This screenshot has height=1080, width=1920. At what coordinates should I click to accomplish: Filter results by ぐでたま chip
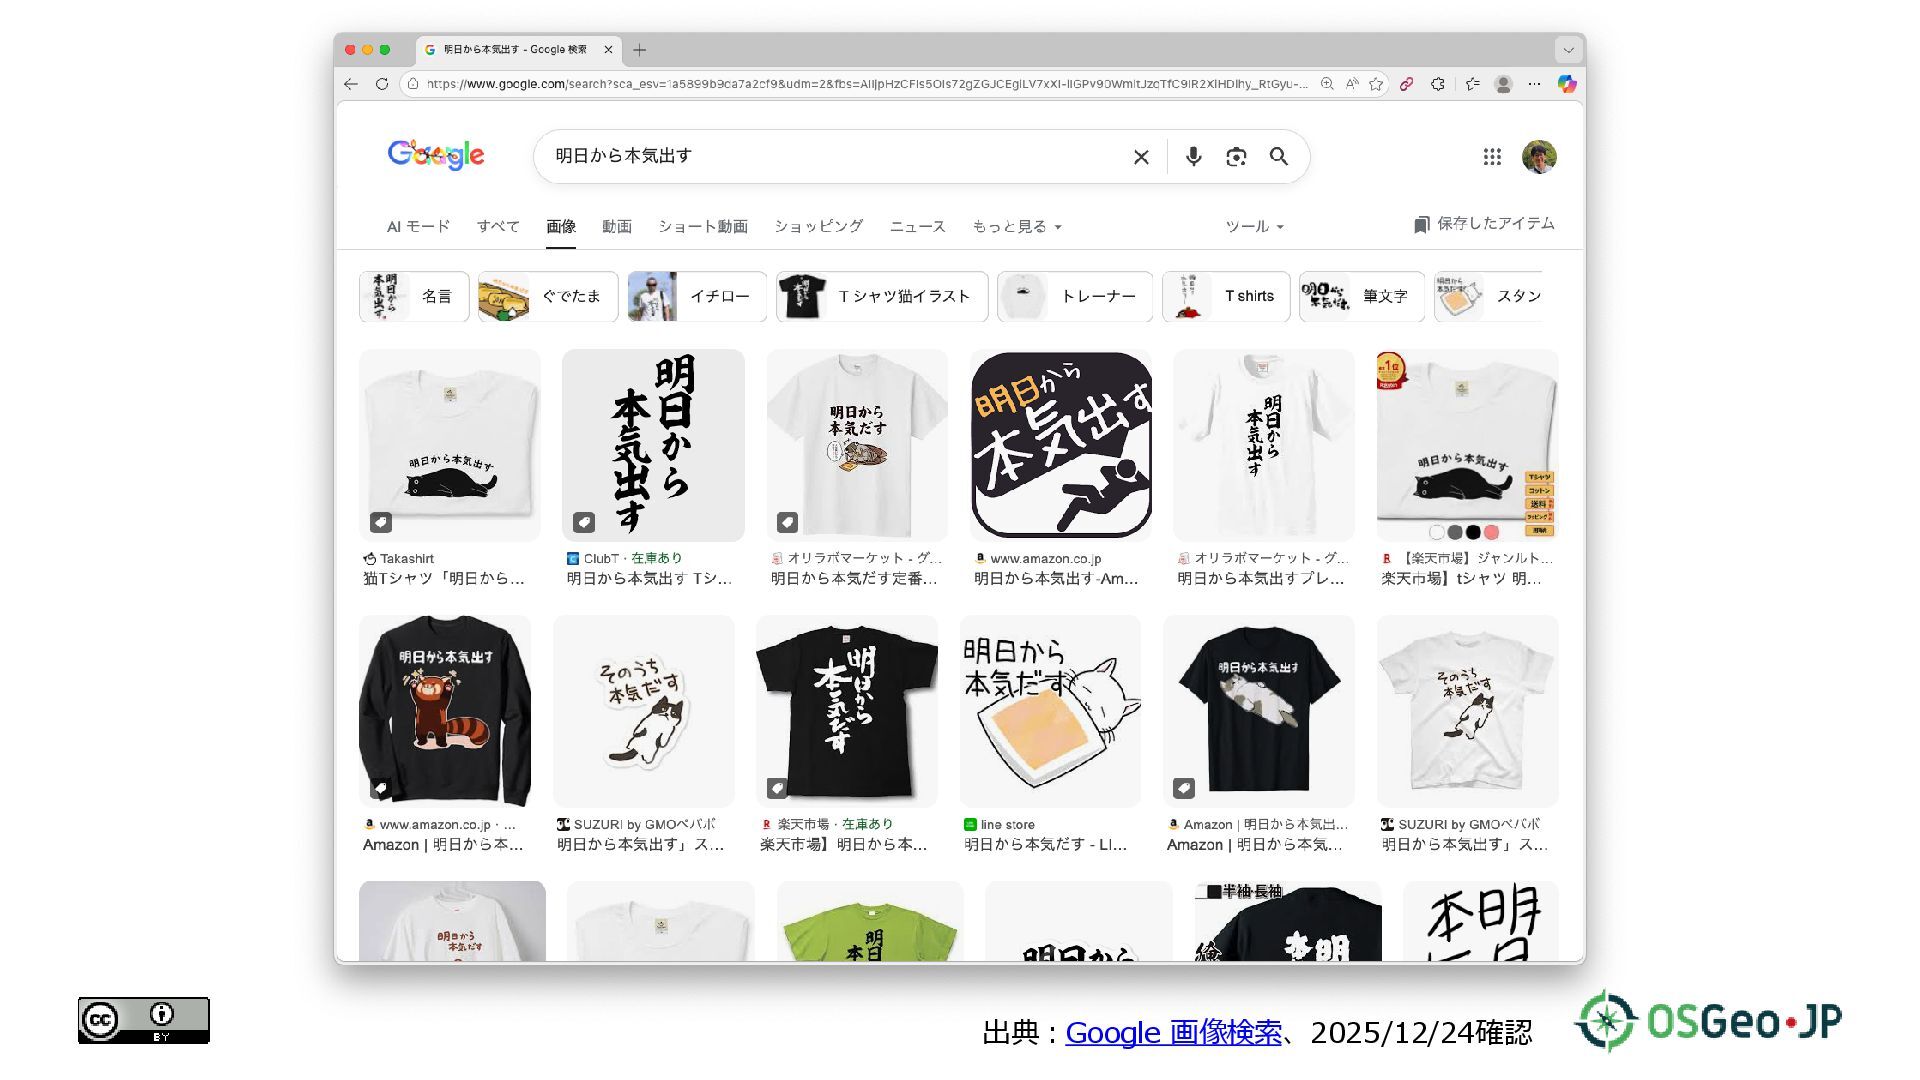point(548,296)
